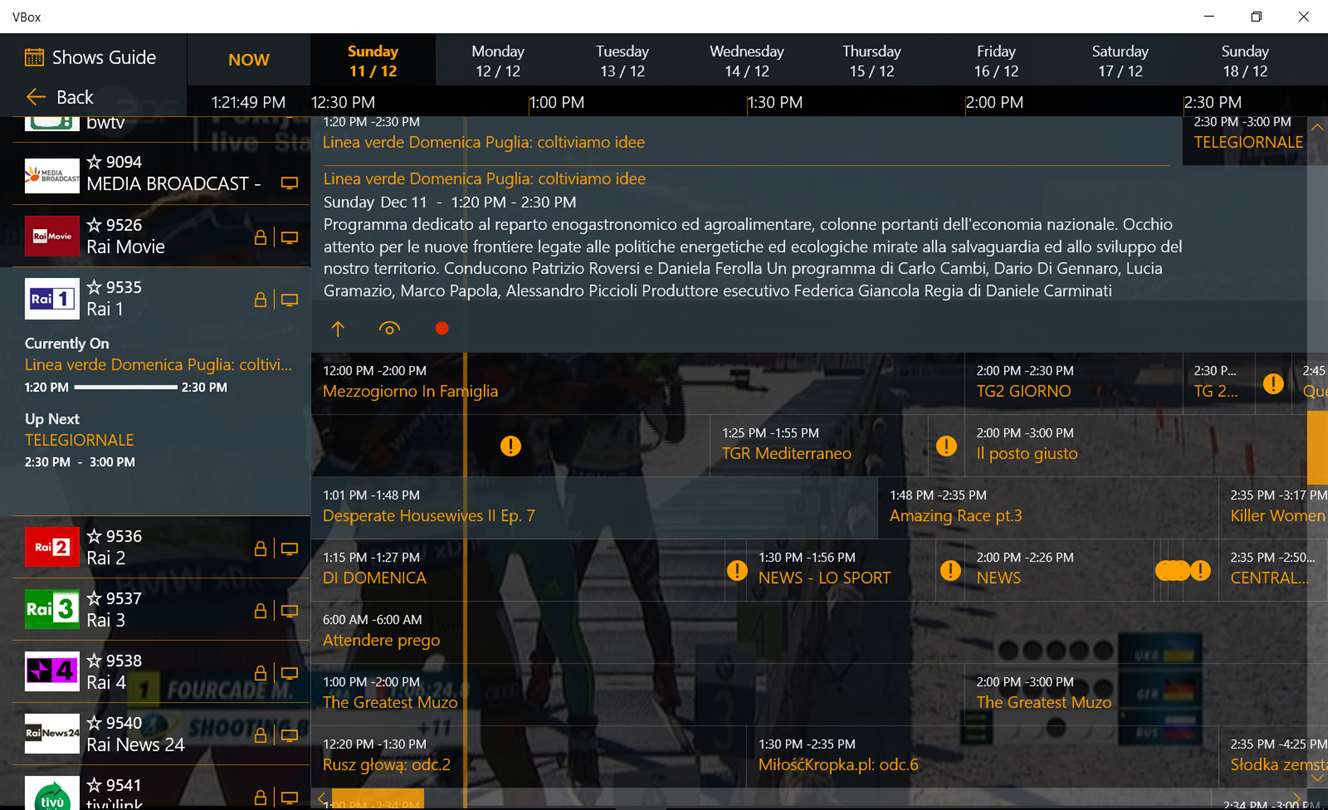1328x810 pixels.
Task: Favorite channel 9094 MEDIA BROADCAST star
Action: (x=94, y=162)
